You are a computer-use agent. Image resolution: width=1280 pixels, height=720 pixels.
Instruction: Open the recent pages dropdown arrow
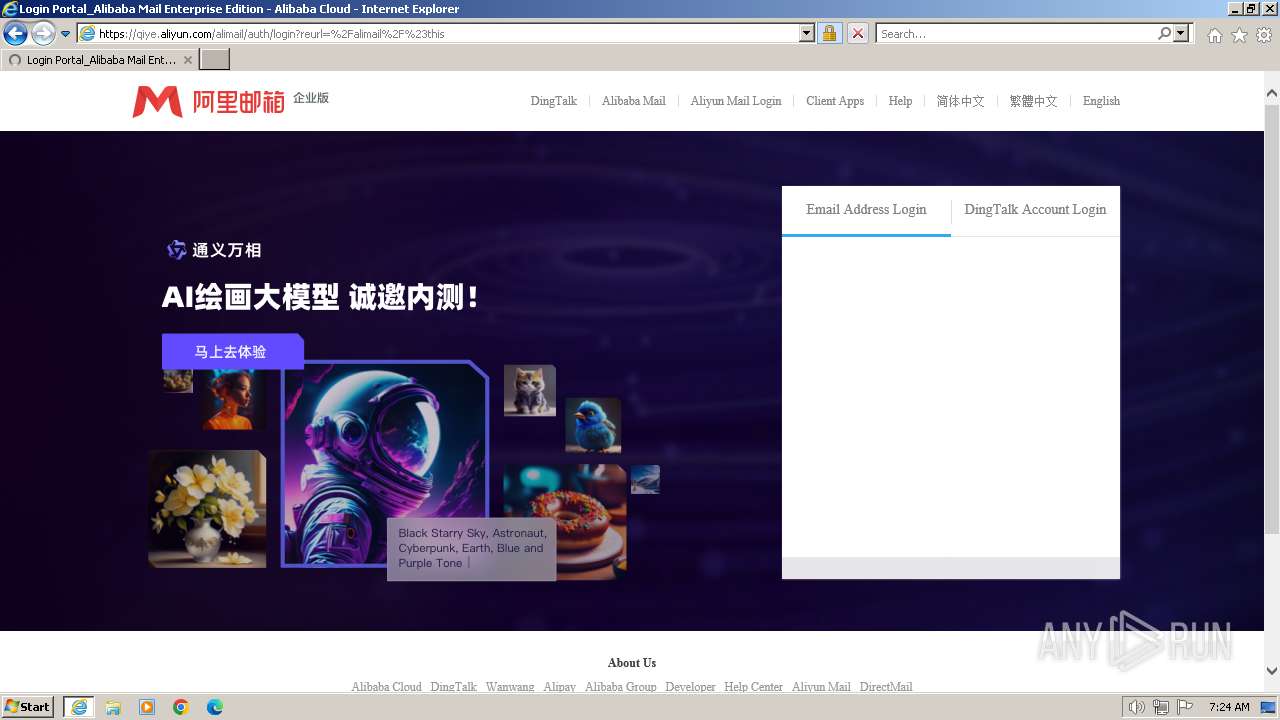pyautogui.click(x=66, y=34)
